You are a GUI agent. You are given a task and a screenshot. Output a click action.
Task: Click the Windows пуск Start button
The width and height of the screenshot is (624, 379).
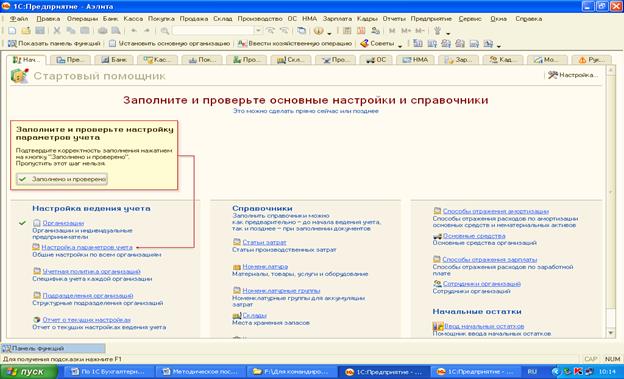[29, 372]
